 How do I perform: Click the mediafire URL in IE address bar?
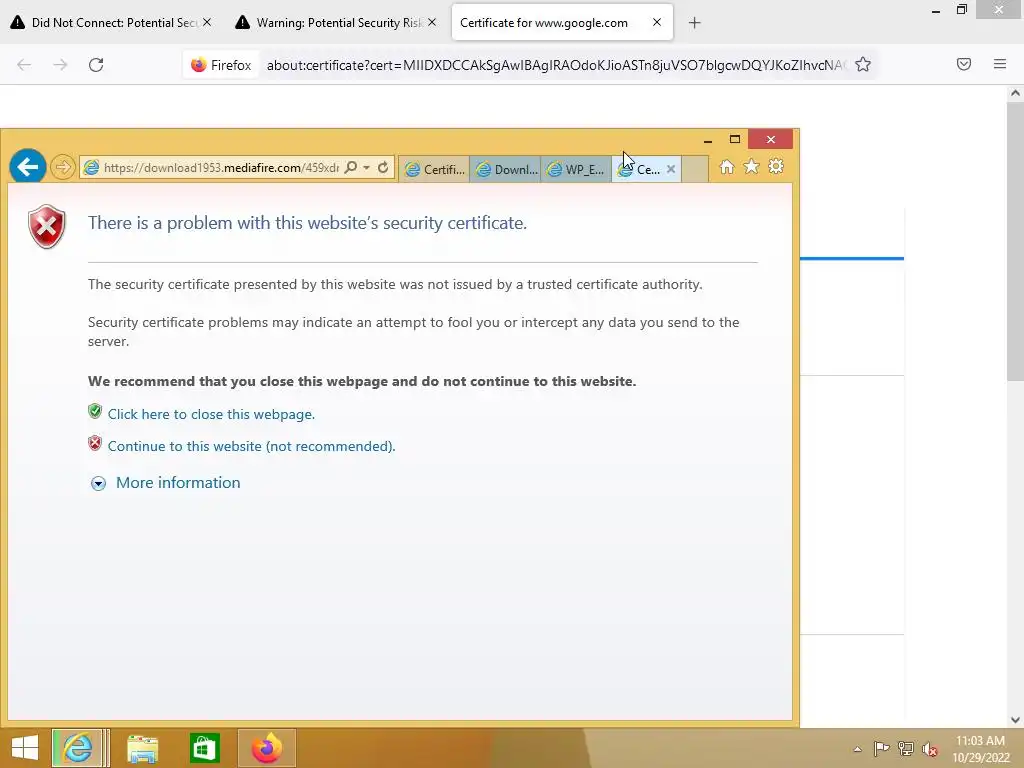pyautogui.click(x=221, y=168)
